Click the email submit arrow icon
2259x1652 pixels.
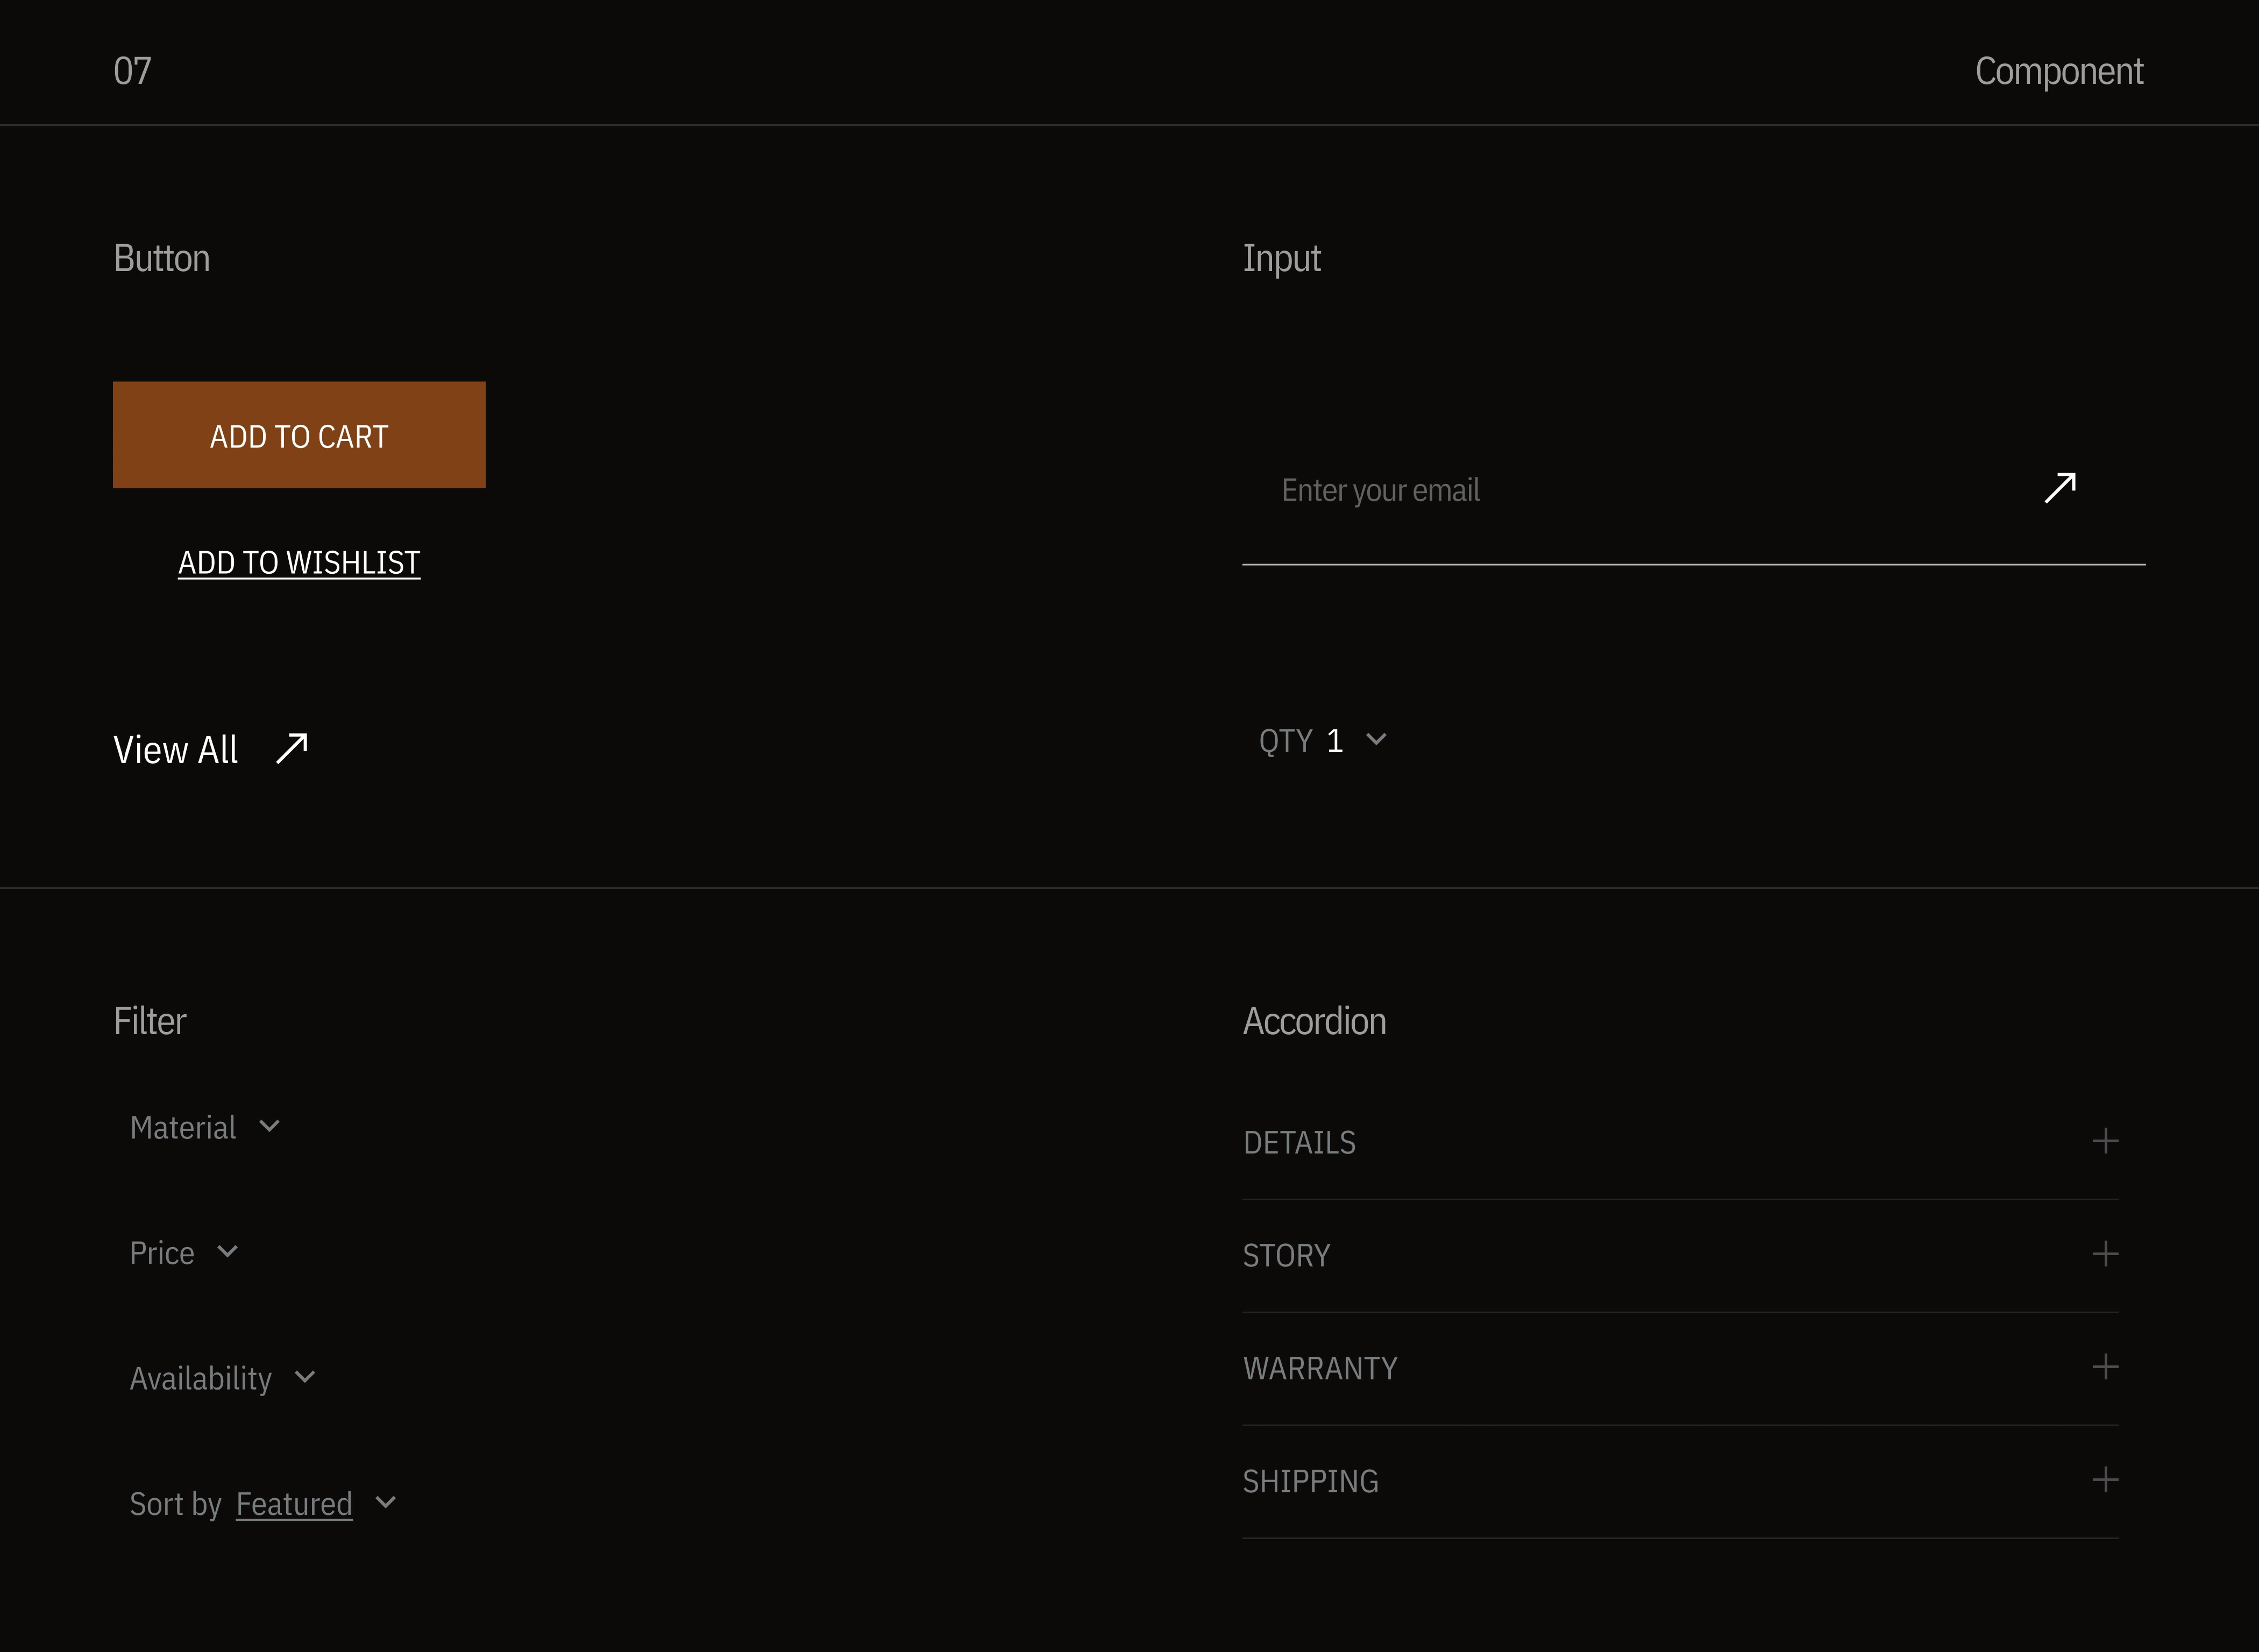tap(2060, 488)
